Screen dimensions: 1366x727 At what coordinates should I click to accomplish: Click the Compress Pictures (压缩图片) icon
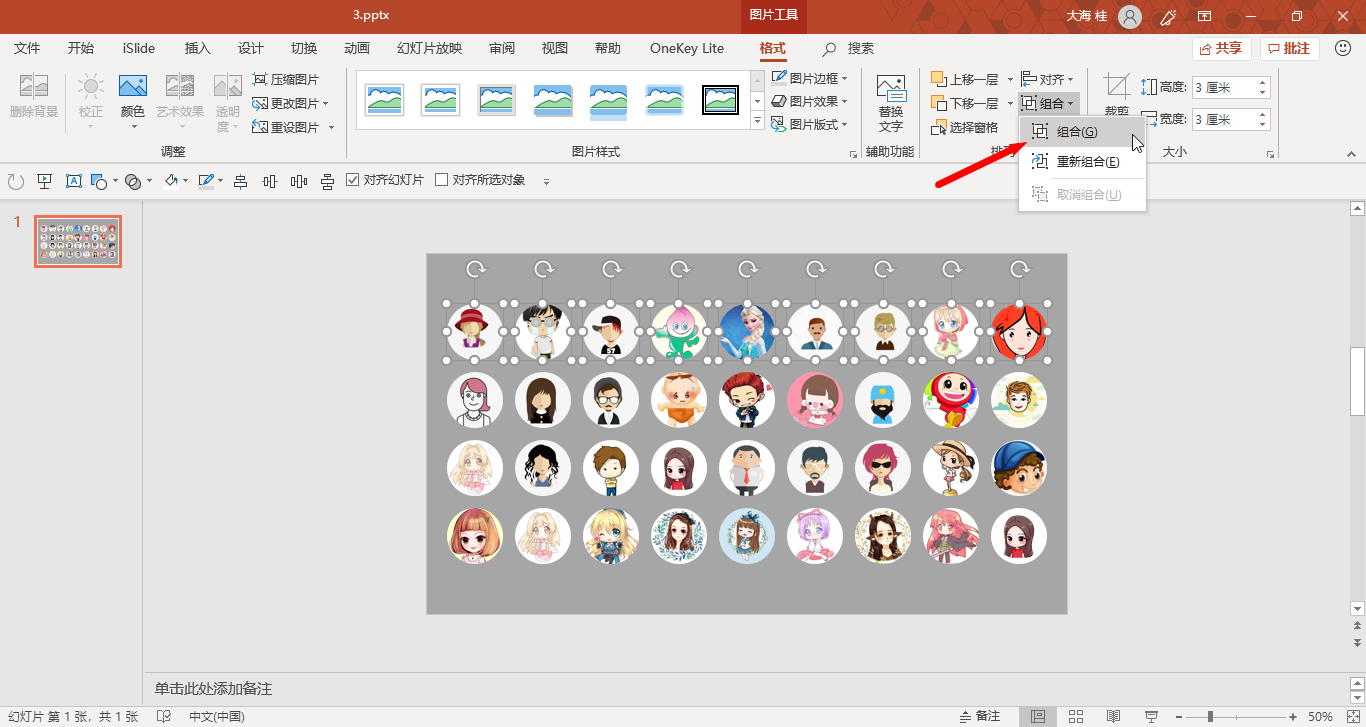click(259, 79)
